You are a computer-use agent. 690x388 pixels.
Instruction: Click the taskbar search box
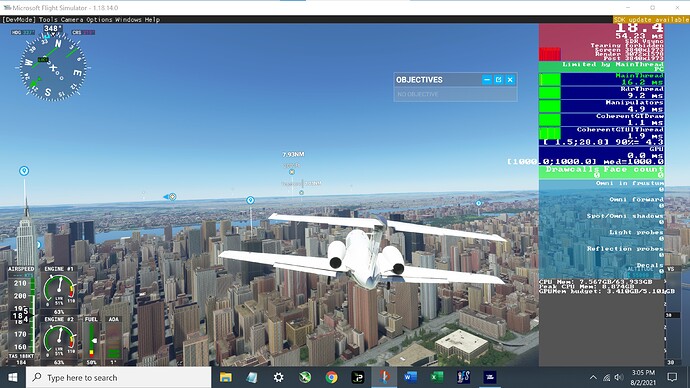pyautogui.click(x=119, y=377)
